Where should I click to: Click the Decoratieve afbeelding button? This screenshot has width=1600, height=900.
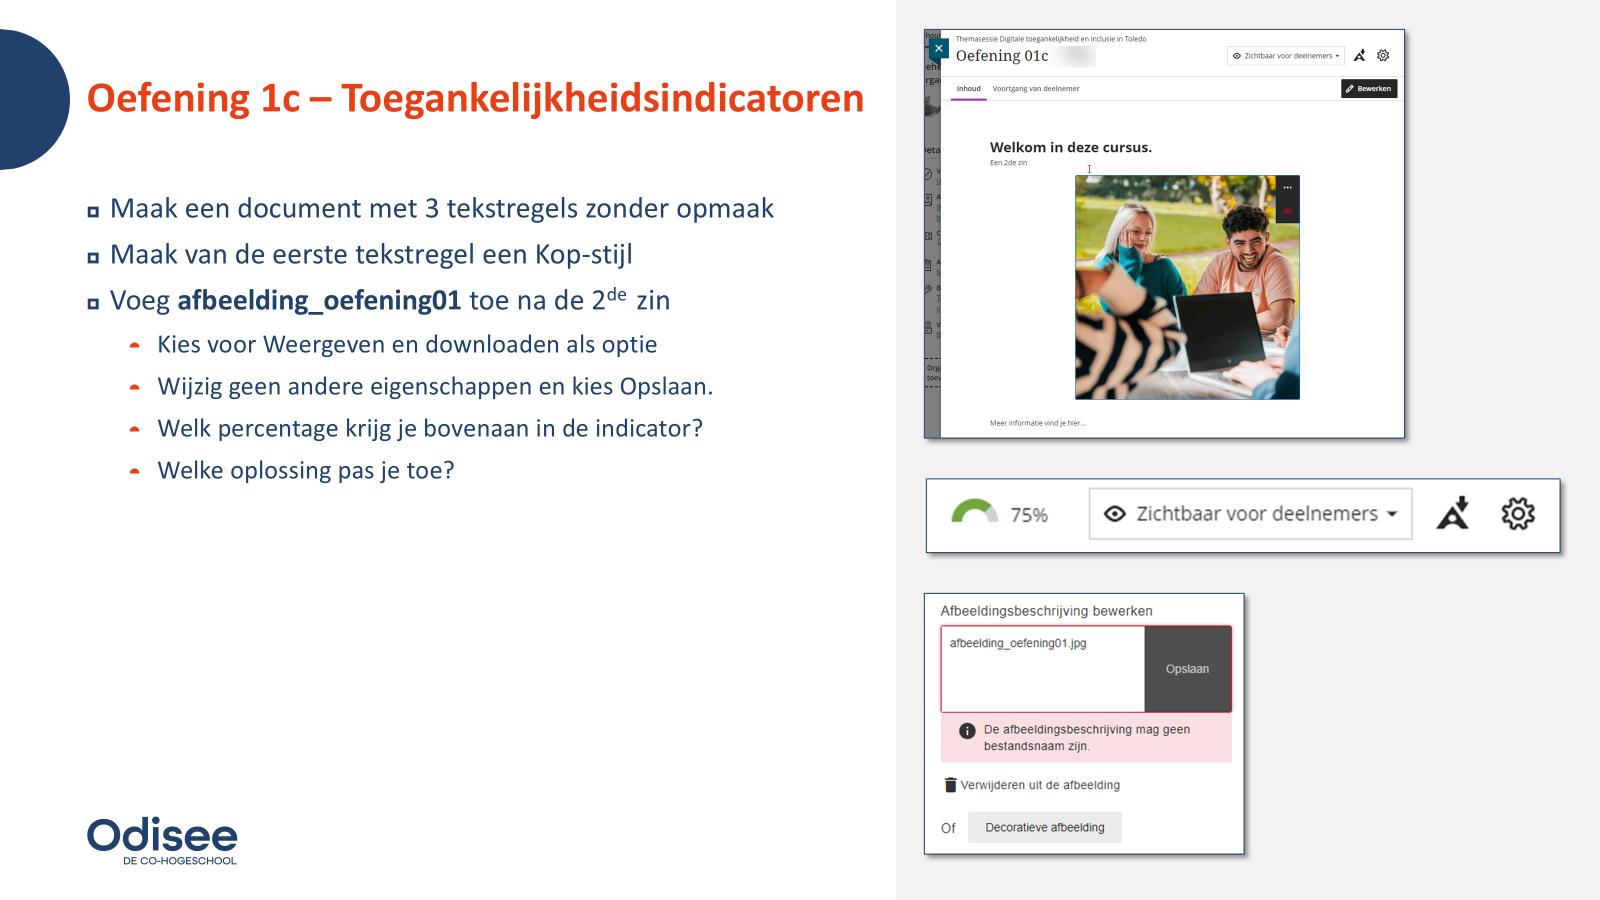(1045, 828)
